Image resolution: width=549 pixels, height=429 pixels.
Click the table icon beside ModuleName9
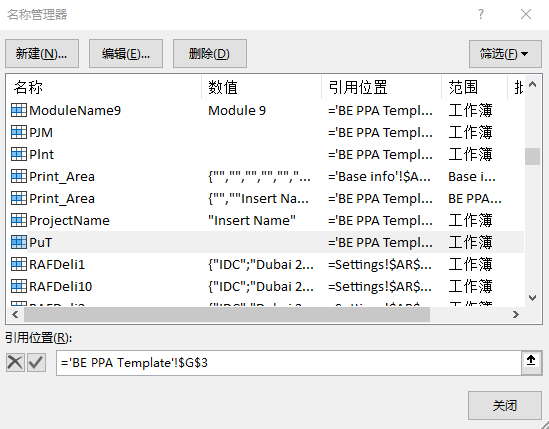19,110
